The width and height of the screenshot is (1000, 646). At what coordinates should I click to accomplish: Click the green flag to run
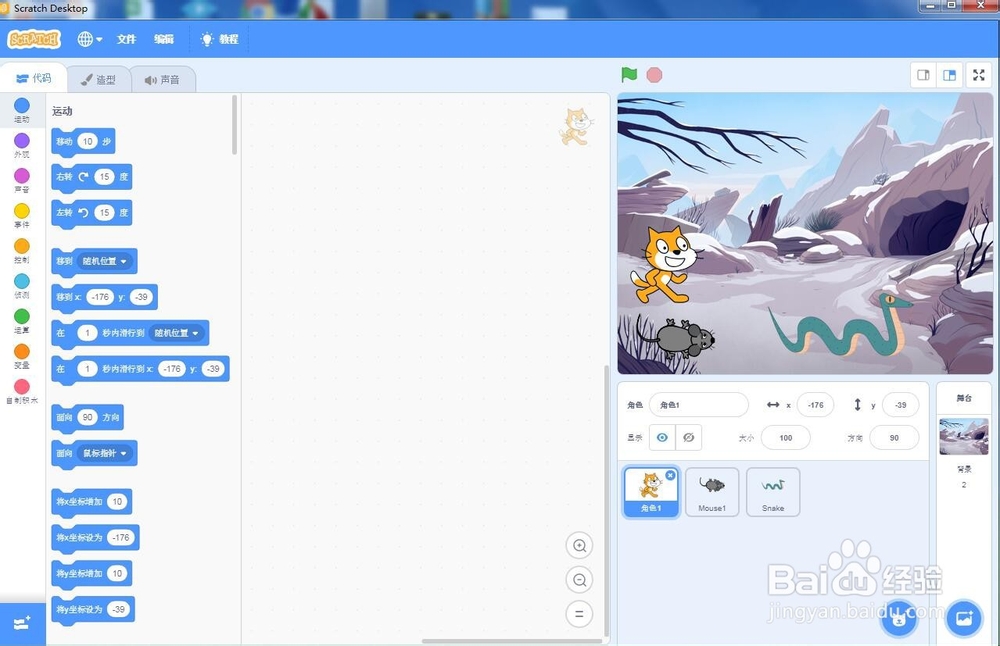coord(629,75)
